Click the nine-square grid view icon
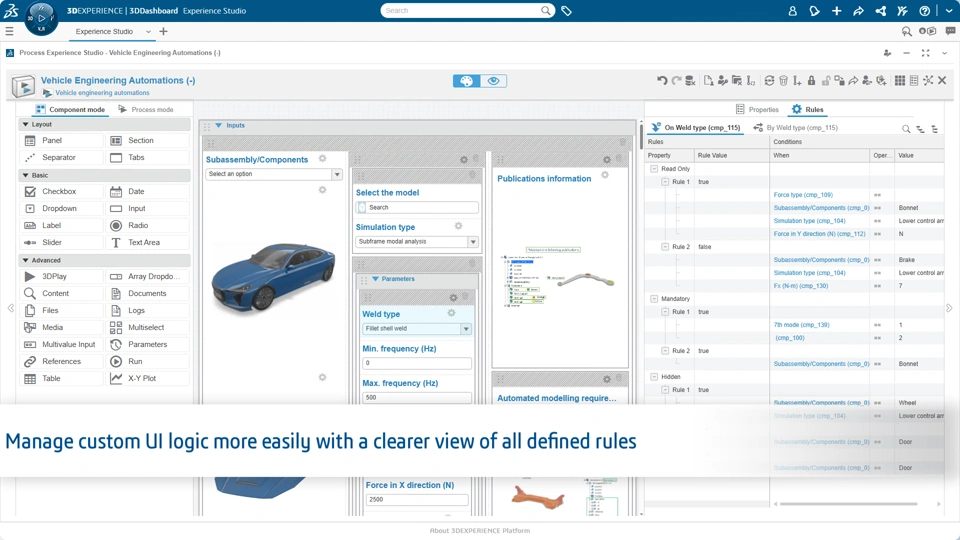Image resolution: width=960 pixels, height=540 pixels. click(899, 80)
